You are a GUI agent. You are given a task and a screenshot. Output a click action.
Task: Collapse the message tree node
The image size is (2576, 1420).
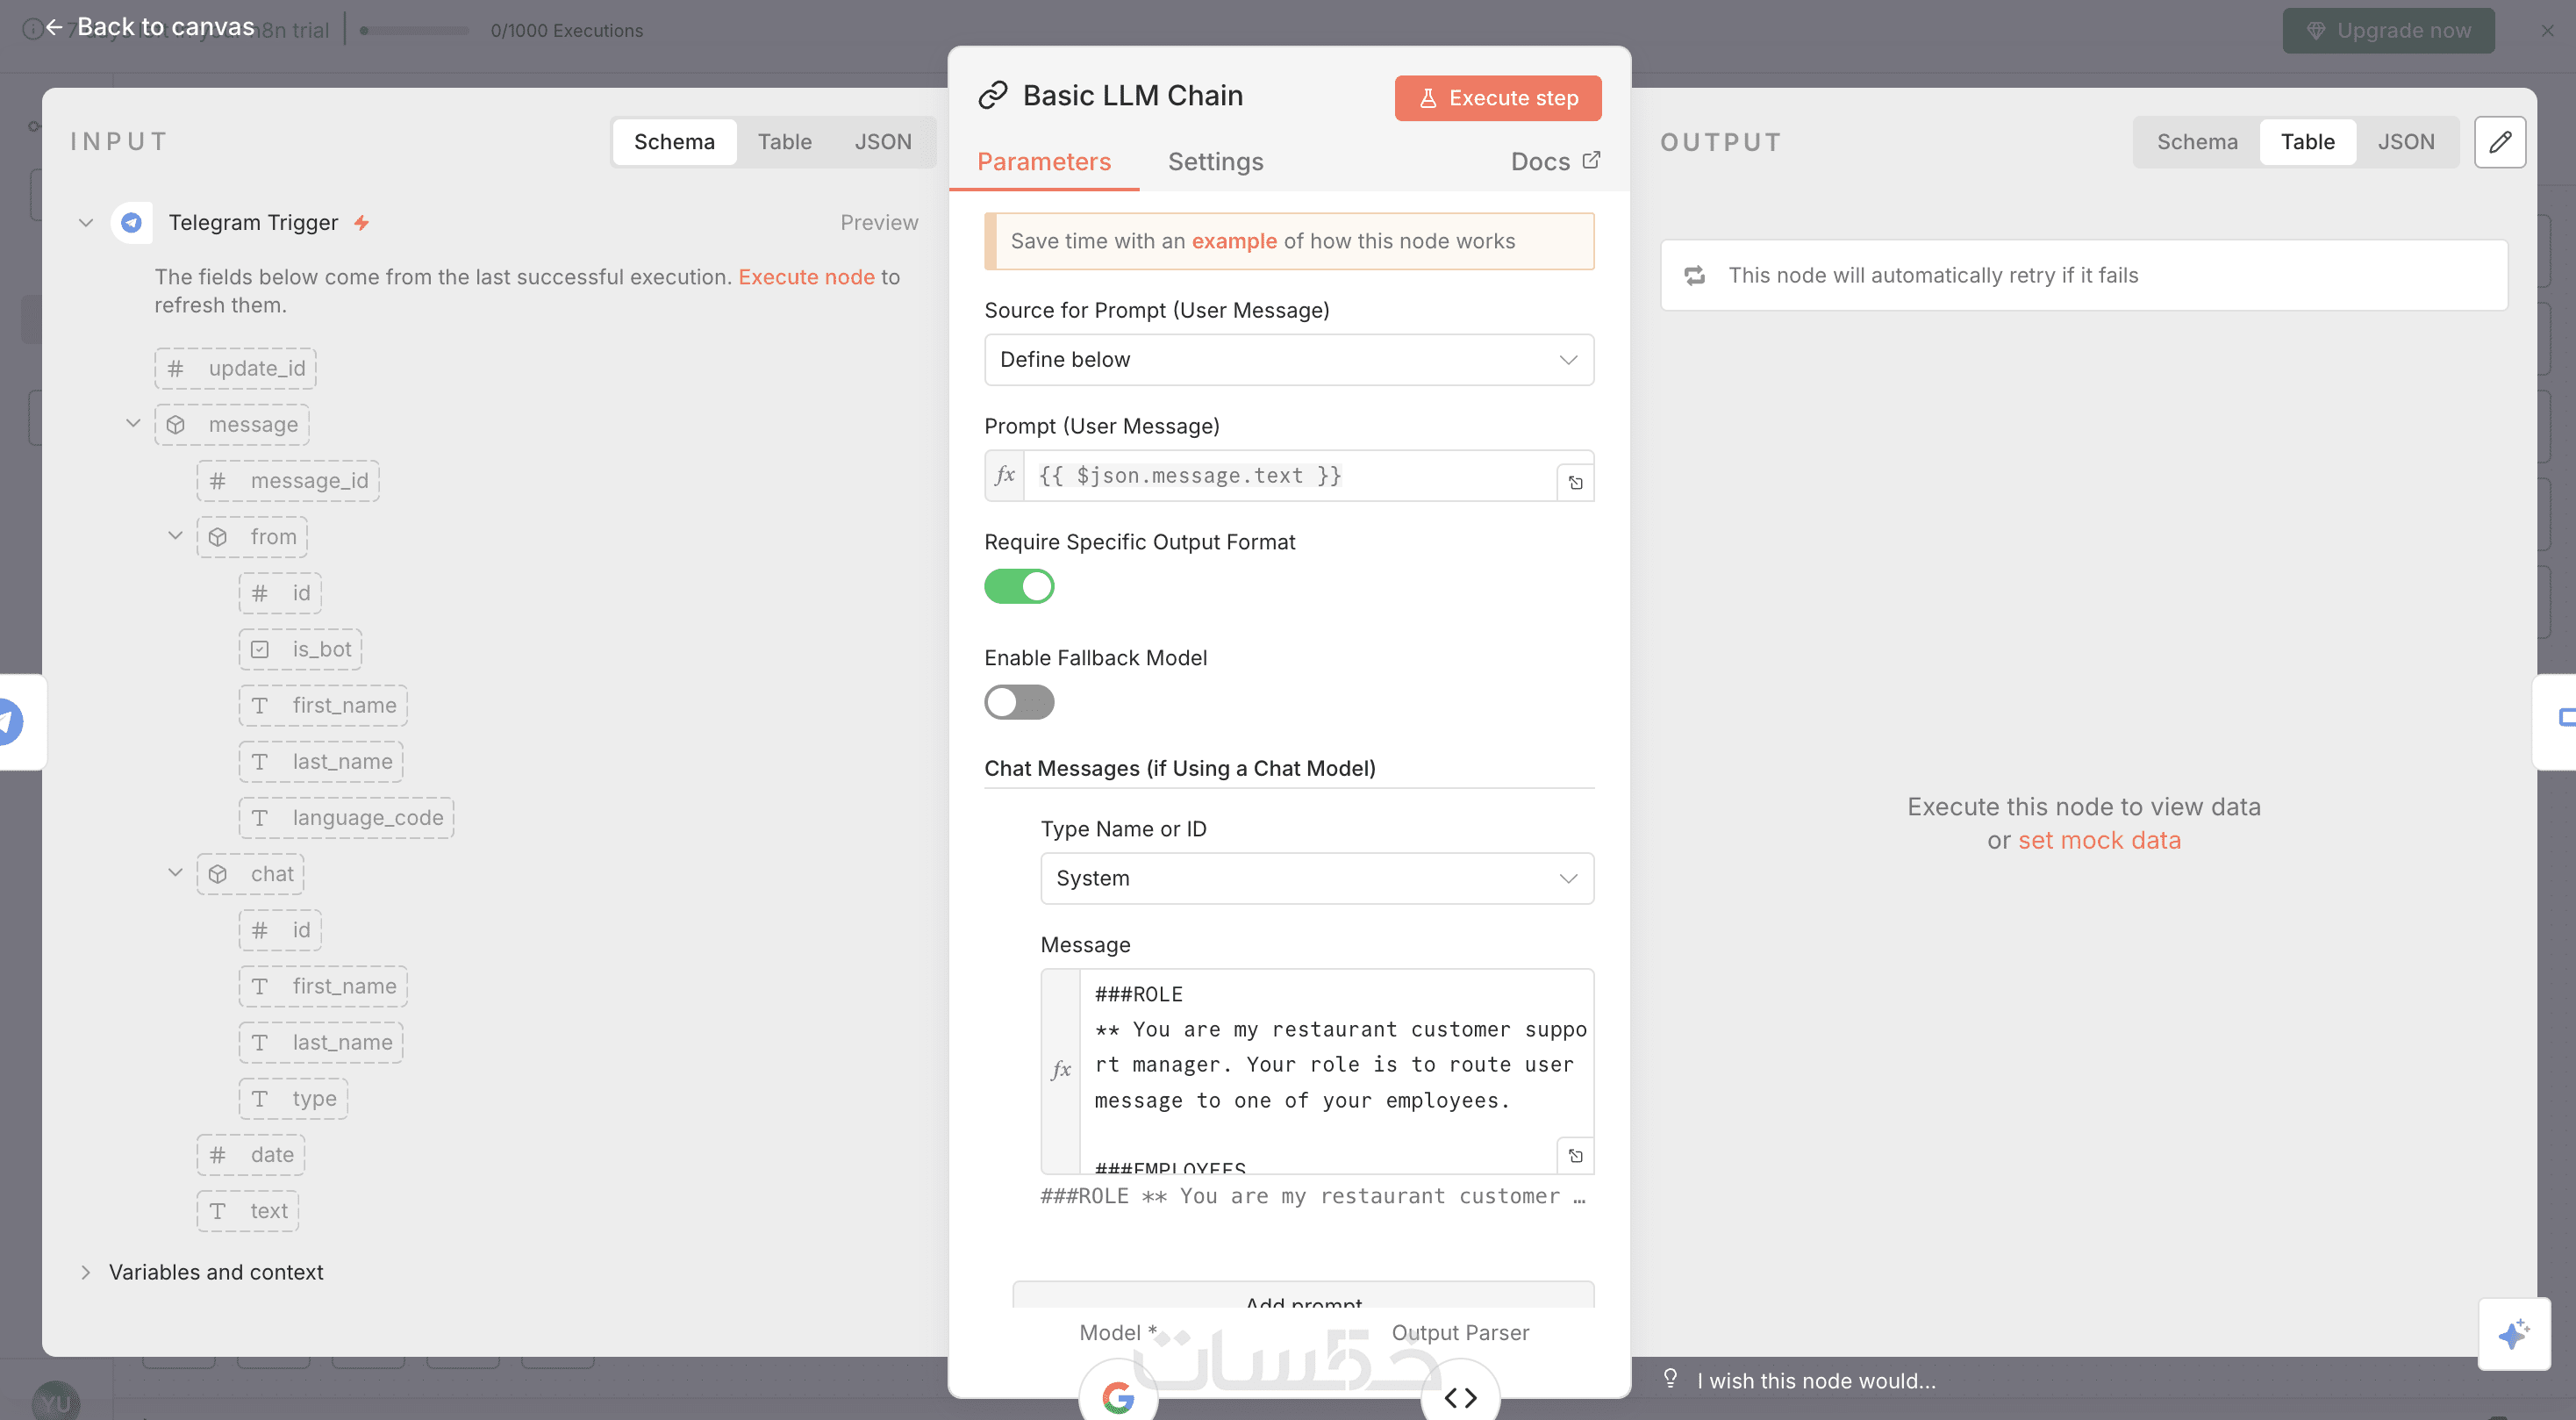point(133,424)
